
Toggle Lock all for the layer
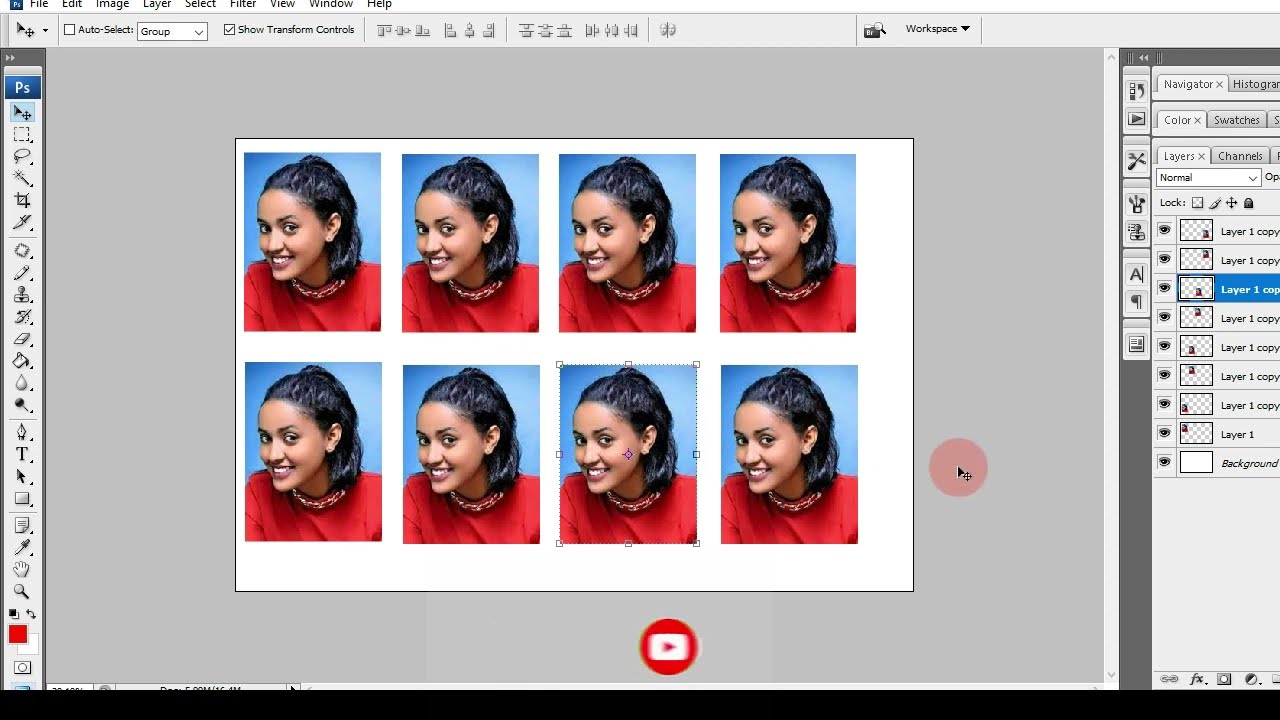1248,203
